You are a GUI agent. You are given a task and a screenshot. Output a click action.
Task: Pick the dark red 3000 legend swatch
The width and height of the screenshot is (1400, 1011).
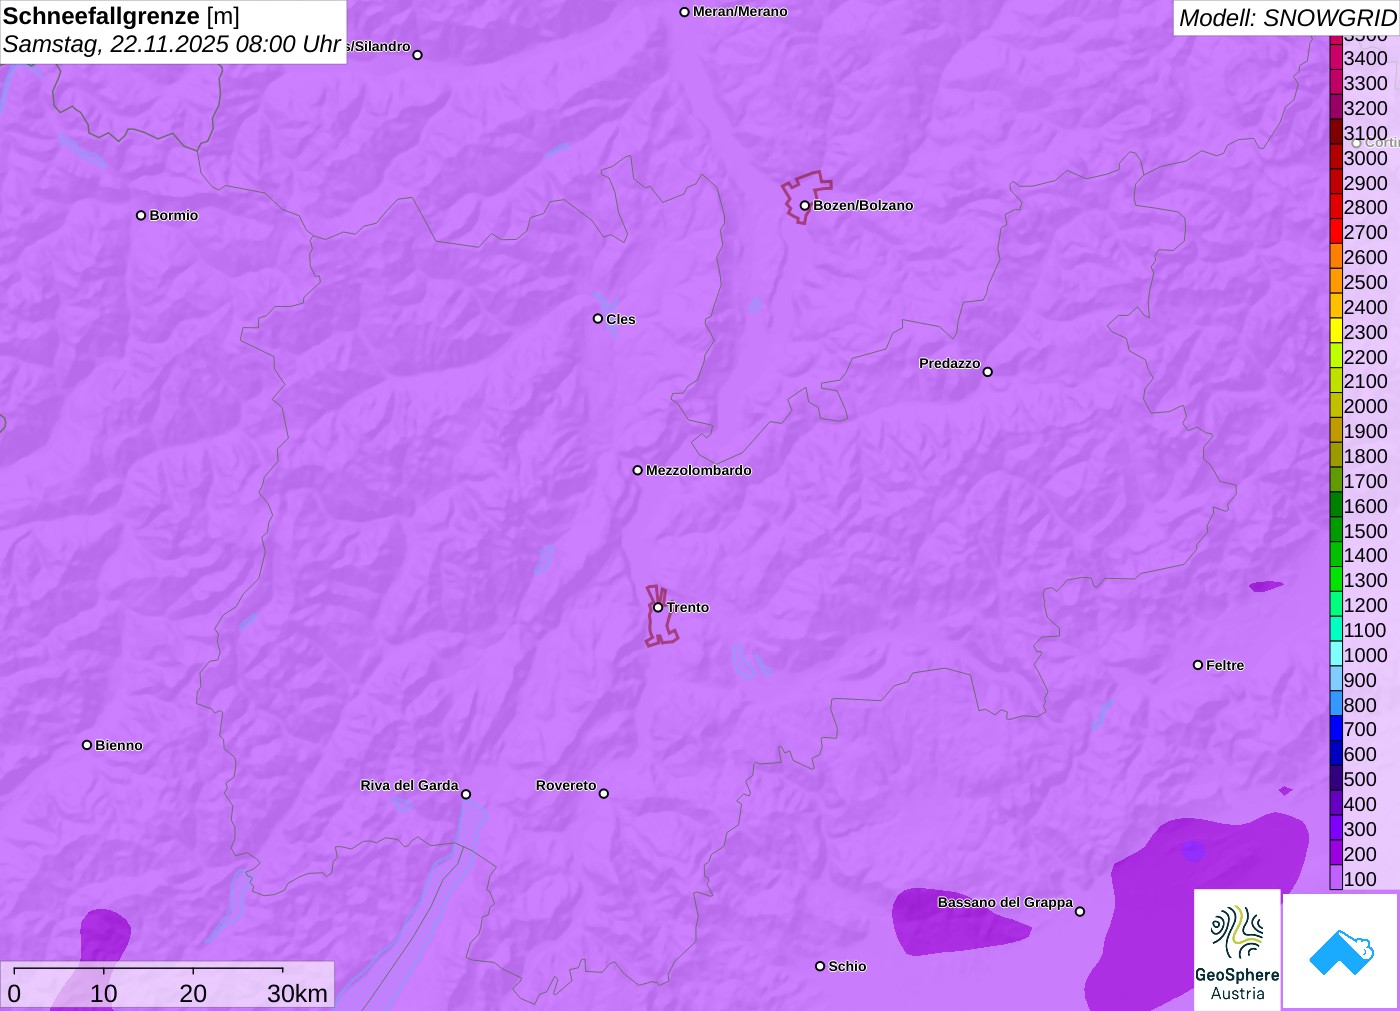point(1336,158)
